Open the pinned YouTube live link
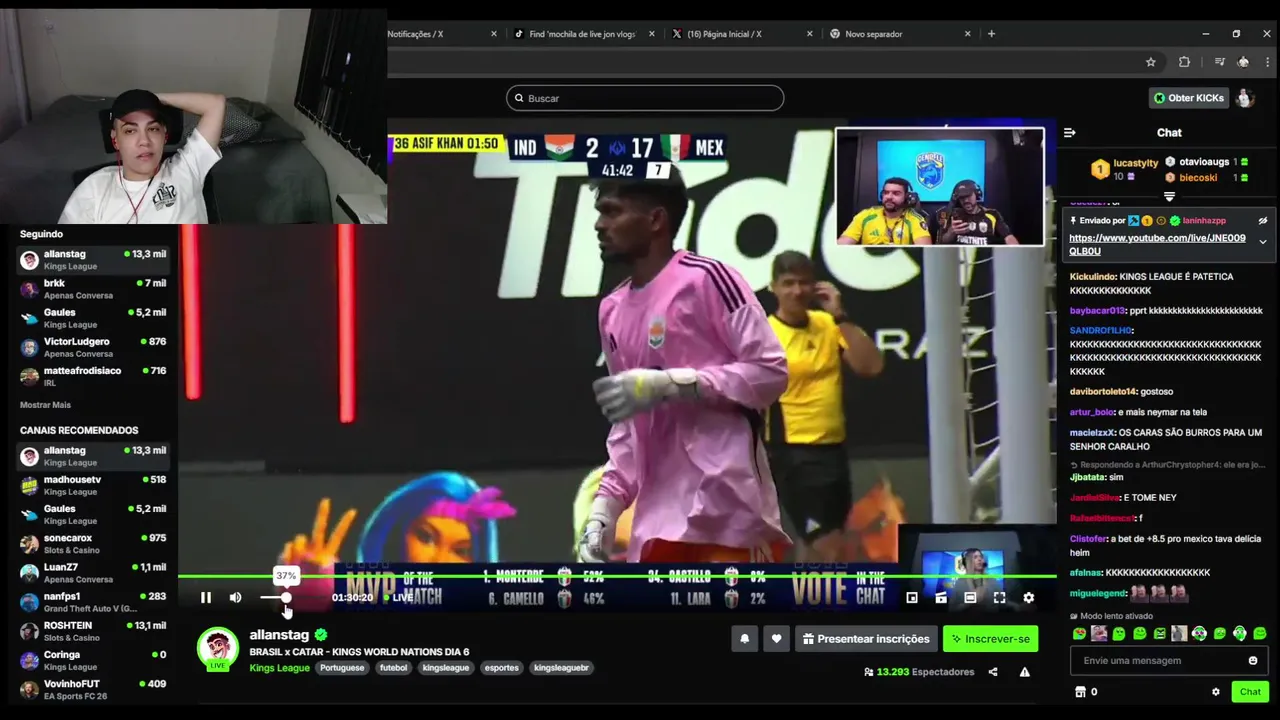This screenshot has height=720, width=1280. click(1157, 245)
